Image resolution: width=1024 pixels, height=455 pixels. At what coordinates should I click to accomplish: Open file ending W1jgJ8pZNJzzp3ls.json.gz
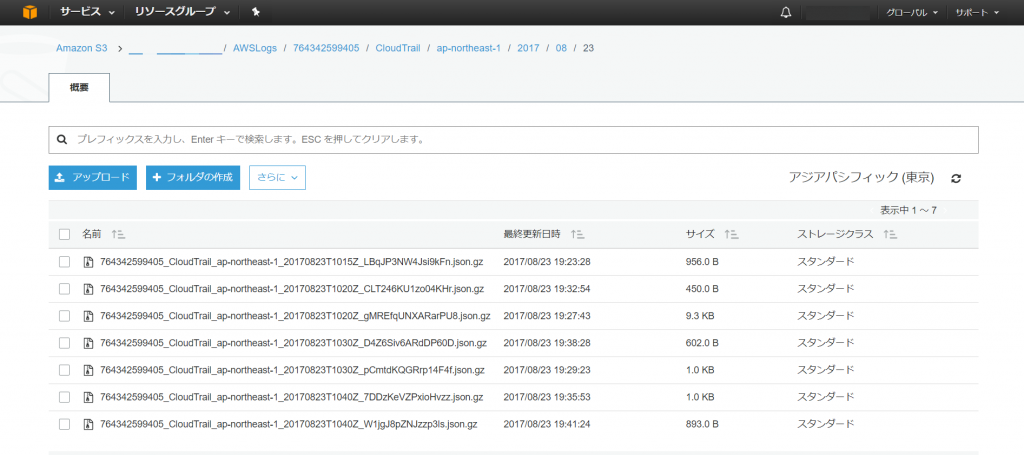[289, 424]
